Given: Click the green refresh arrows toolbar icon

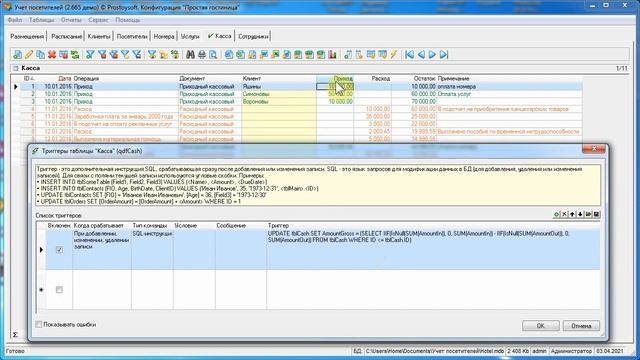Looking at the screenshot, I should click(75, 55).
